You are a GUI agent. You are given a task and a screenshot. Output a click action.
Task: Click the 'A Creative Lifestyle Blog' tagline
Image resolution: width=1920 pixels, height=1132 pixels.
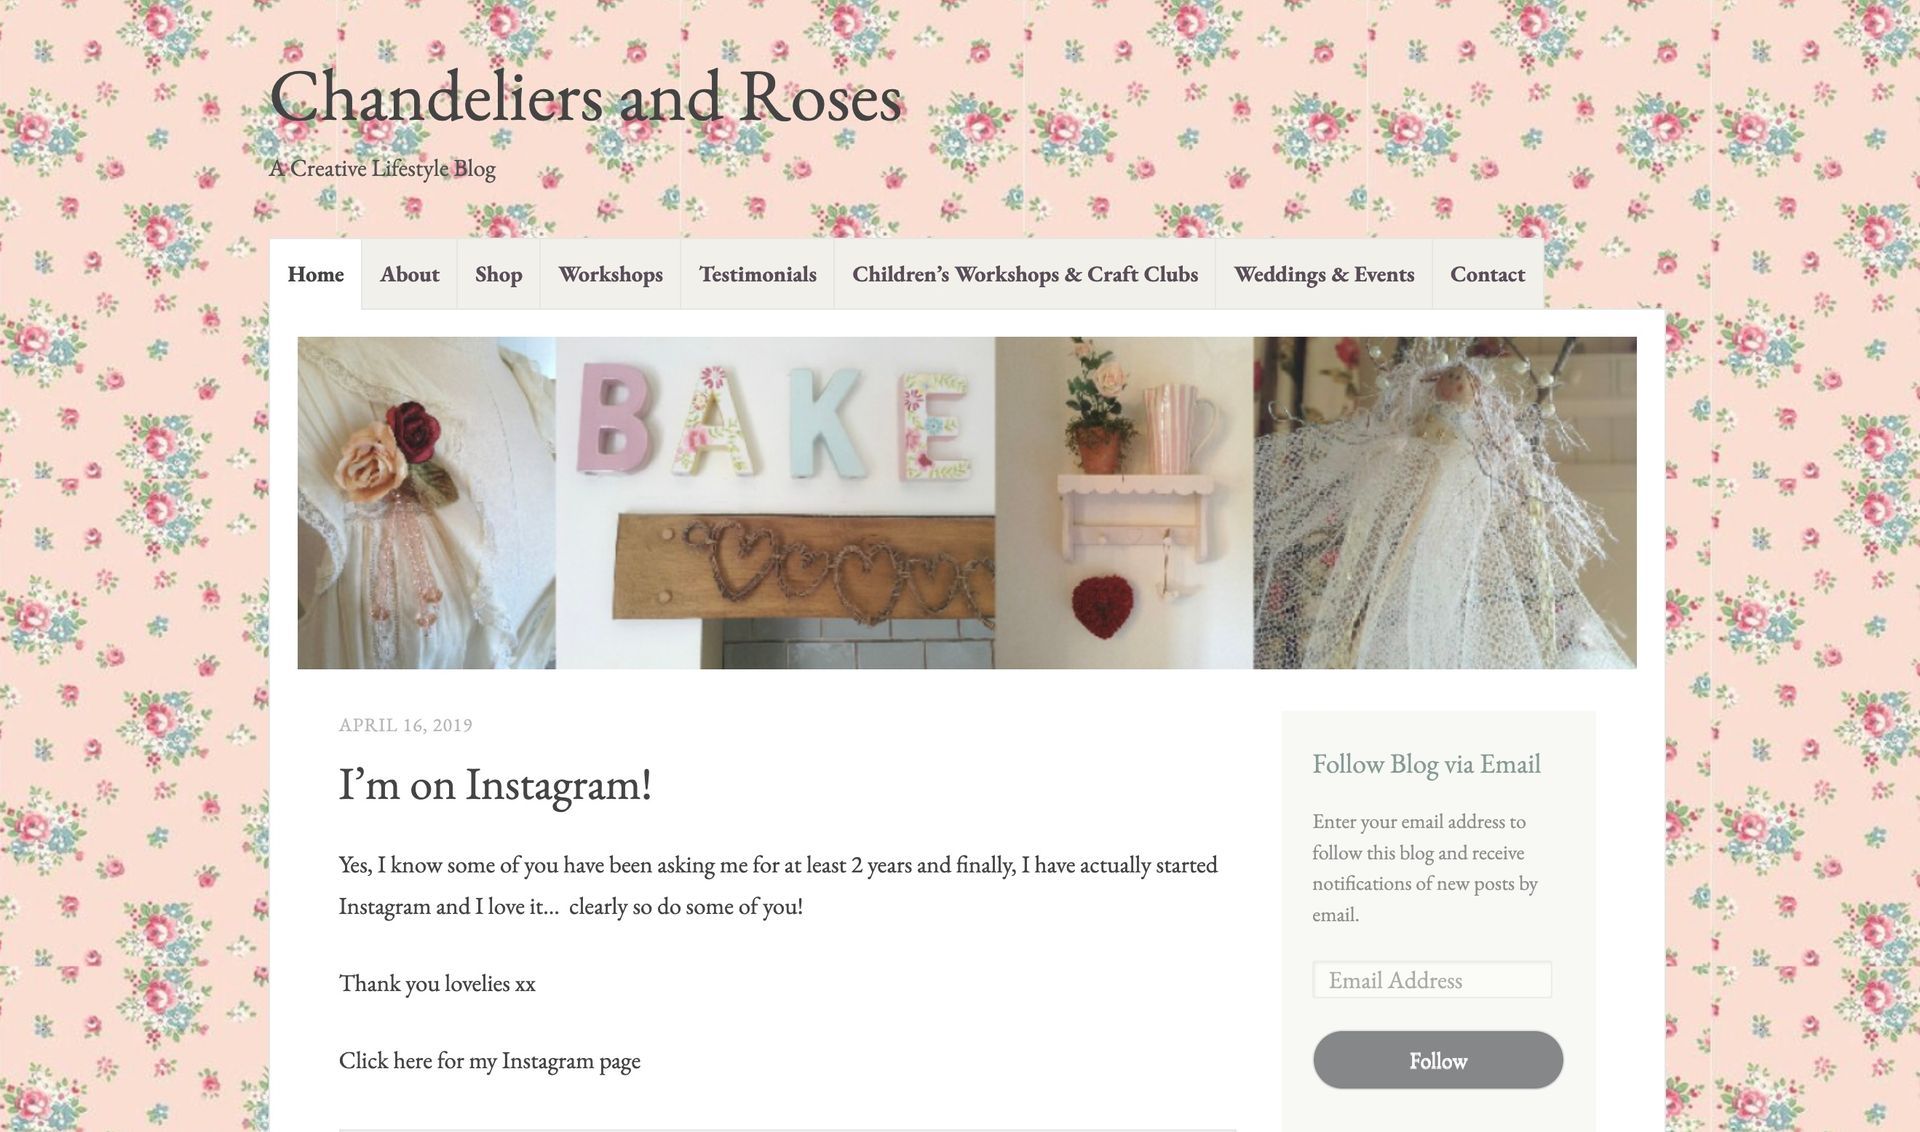tap(382, 168)
